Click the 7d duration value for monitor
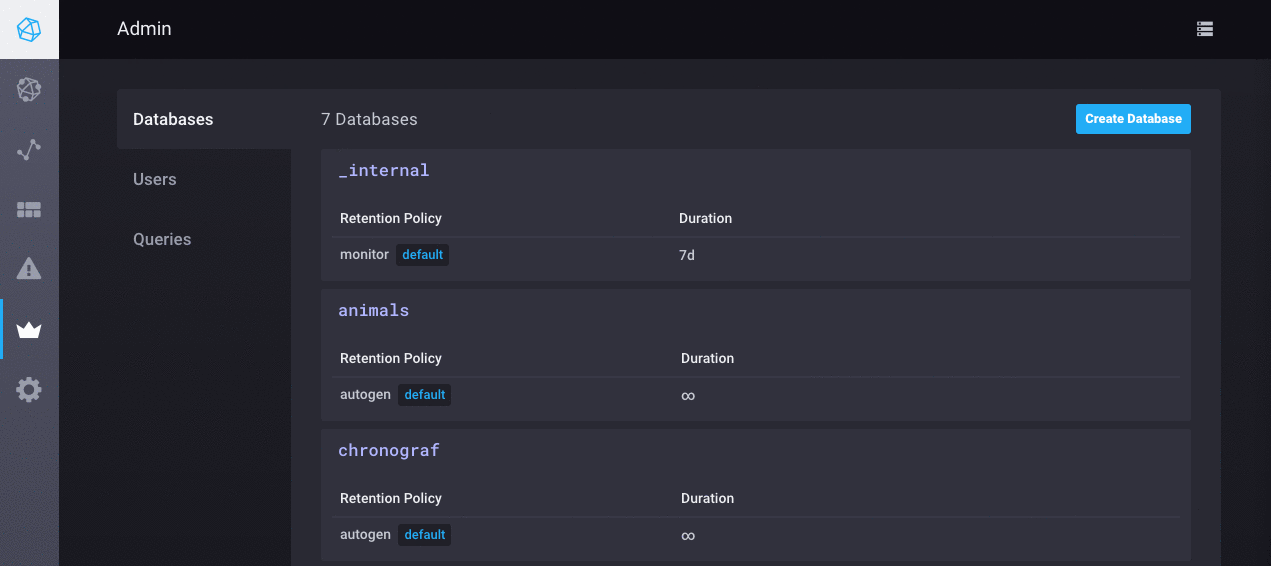The image size is (1271, 566). [x=686, y=255]
